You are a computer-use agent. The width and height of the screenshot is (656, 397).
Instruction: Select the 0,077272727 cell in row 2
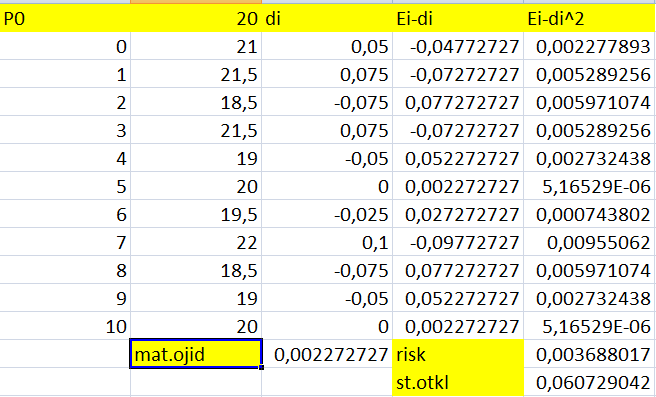458,102
